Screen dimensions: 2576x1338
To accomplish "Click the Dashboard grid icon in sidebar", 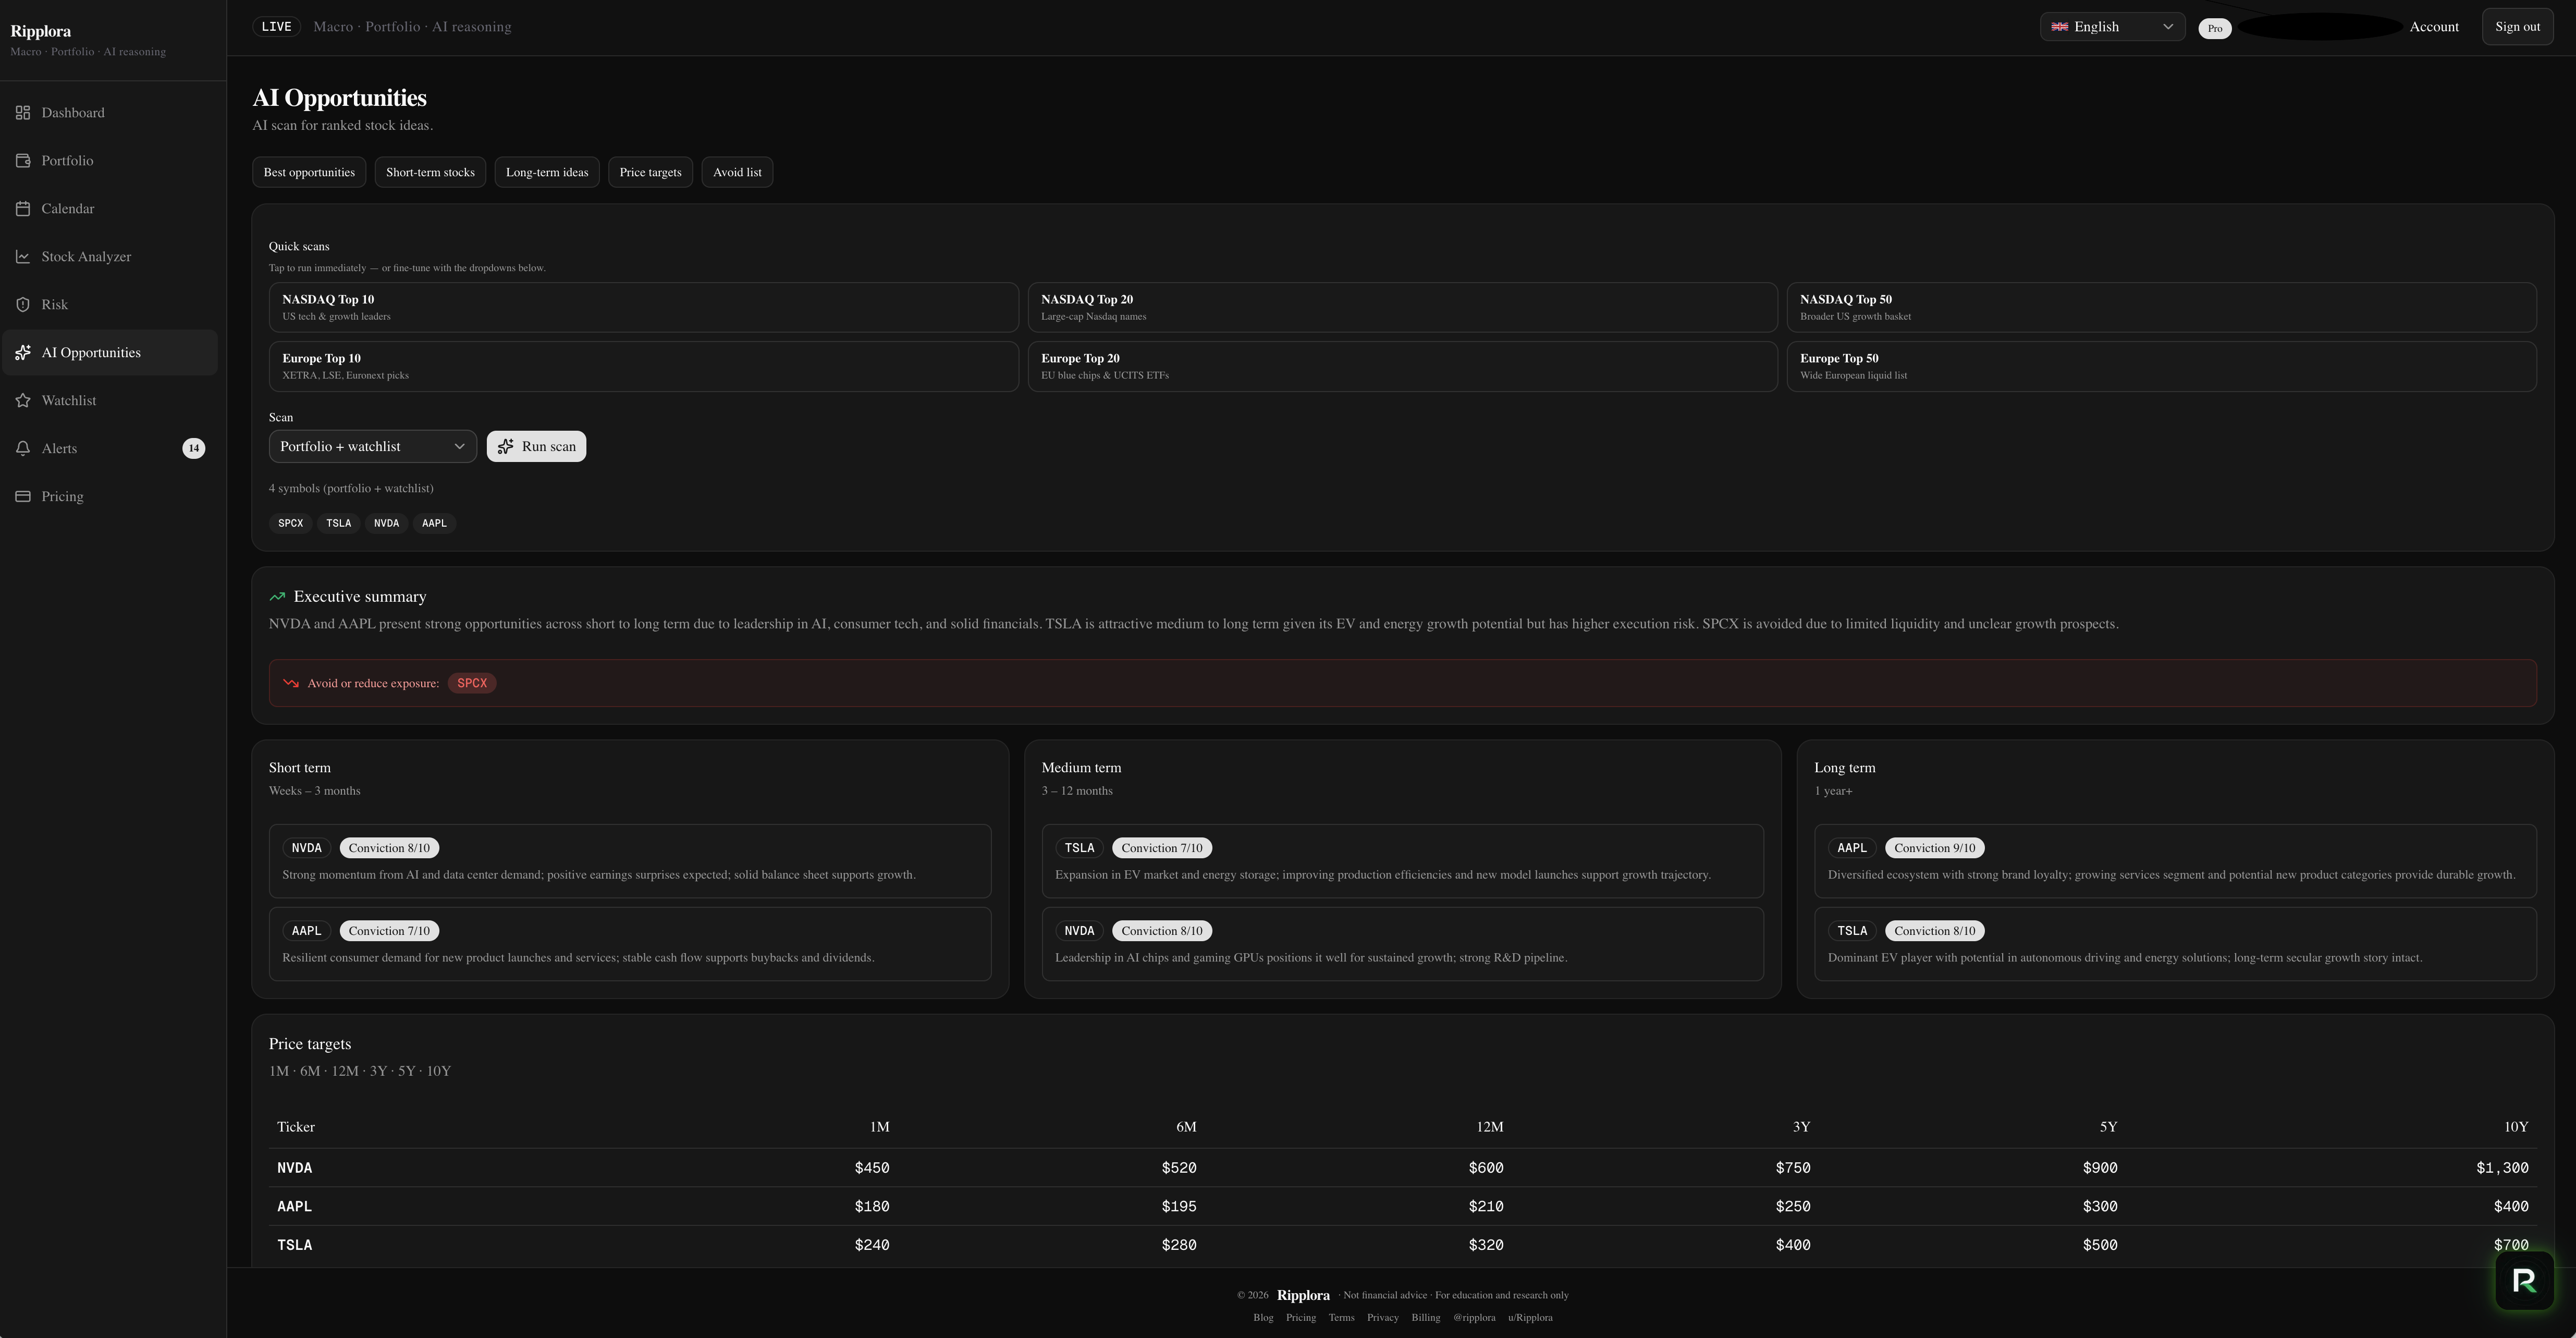I will pyautogui.click(x=23, y=112).
